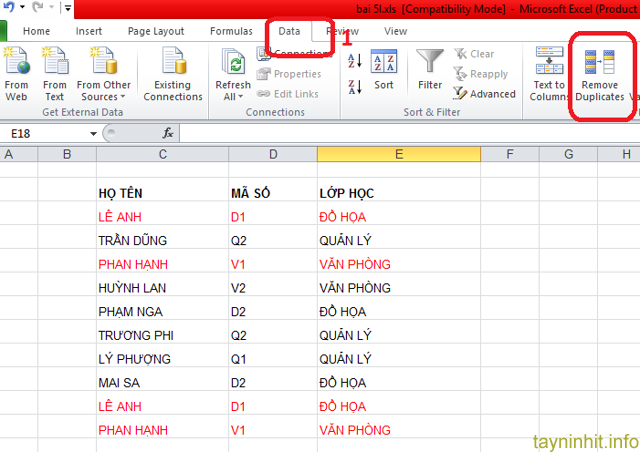Open the Name Box dropdown arrow
Screen dimensions: 640x452
point(93,133)
